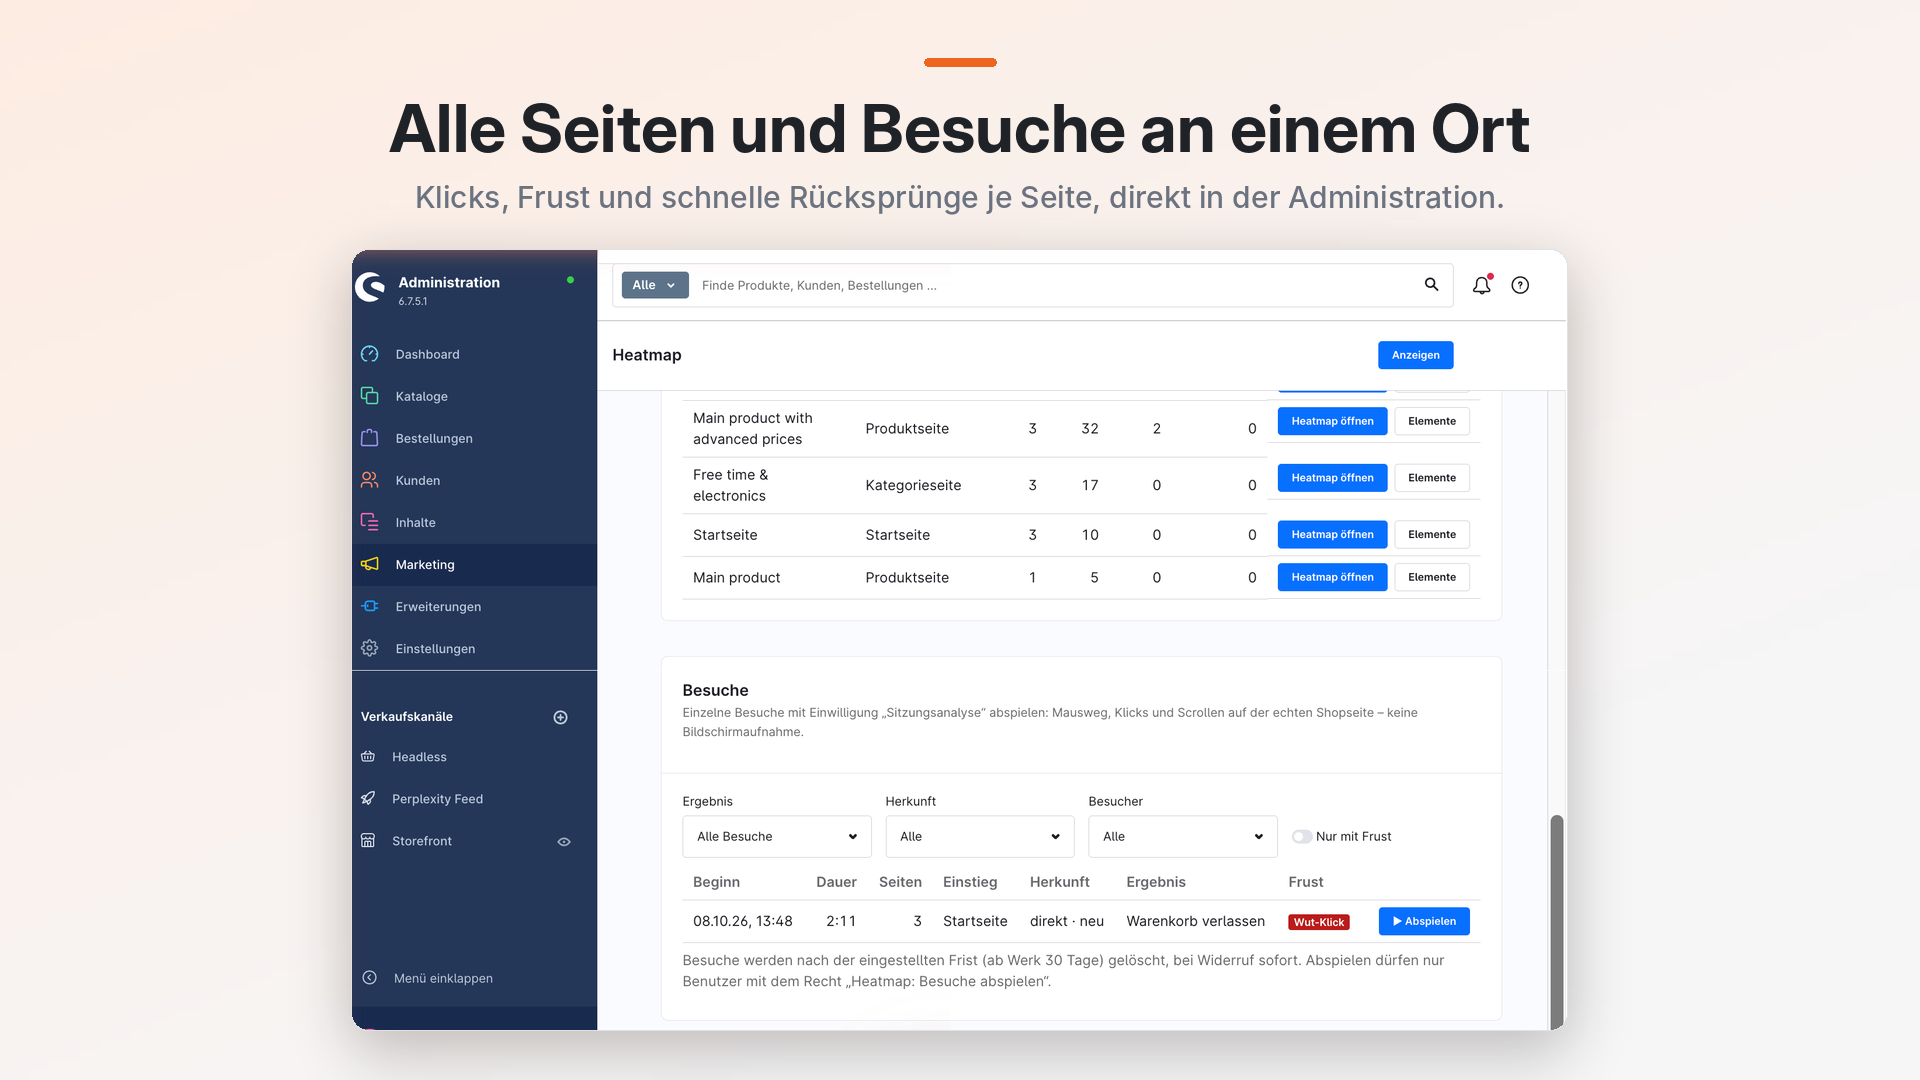Click the Wut-Klick frustration badge
The image size is (1920, 1080).
click(x=1318, y=922)
